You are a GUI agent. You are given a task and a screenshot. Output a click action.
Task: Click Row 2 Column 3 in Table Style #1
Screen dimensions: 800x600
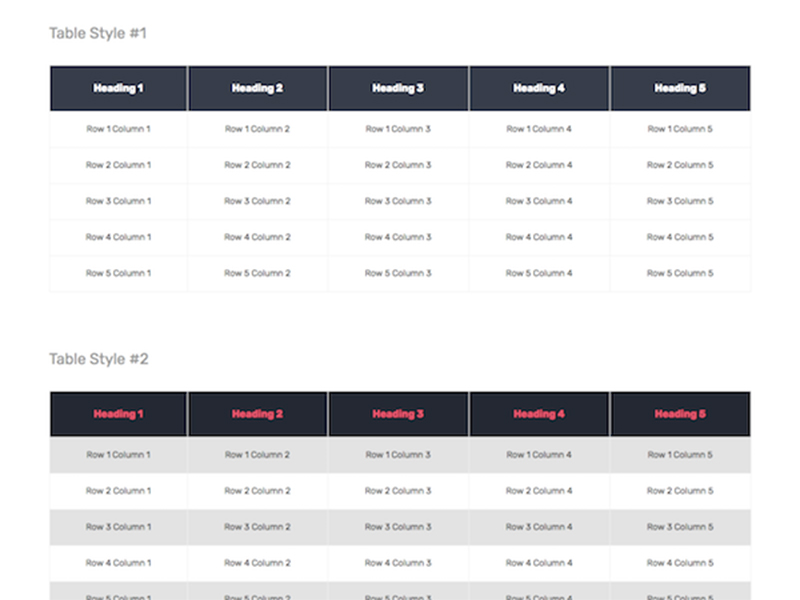point(398,165)
